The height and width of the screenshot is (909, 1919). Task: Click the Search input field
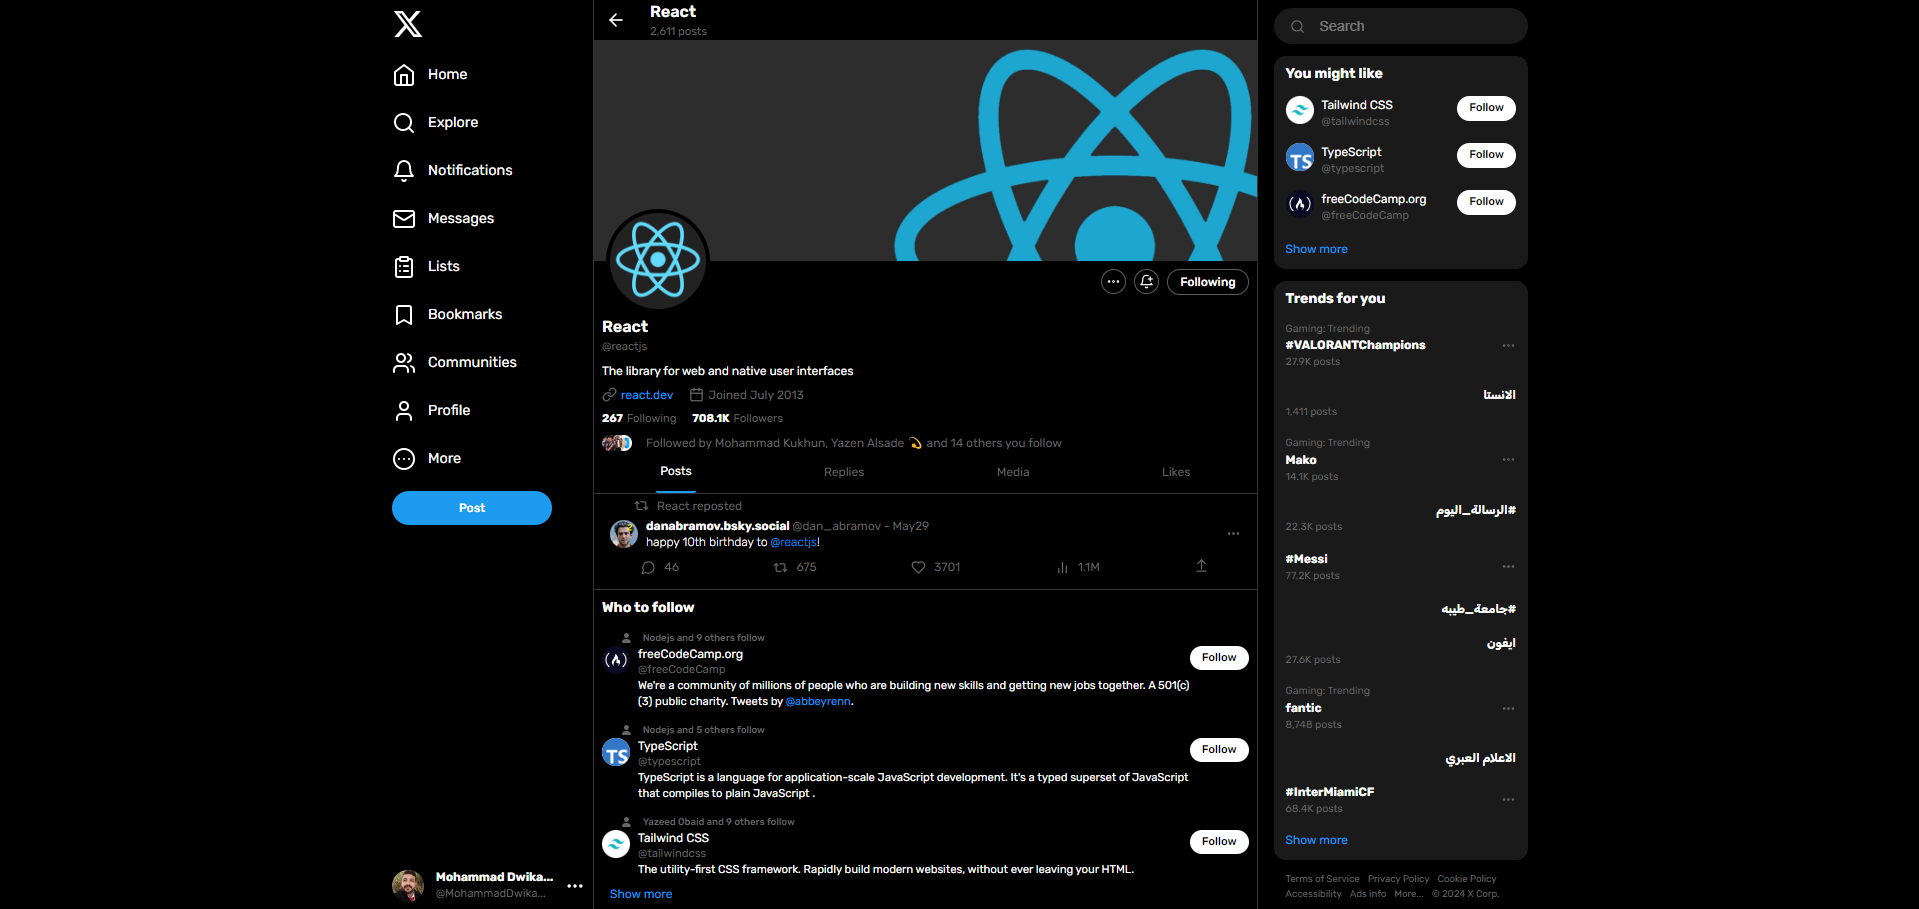coord(1400,26)
